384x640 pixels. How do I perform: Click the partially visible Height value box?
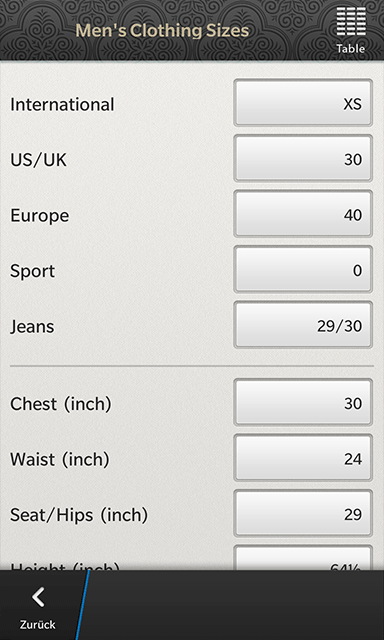point(303,558)
